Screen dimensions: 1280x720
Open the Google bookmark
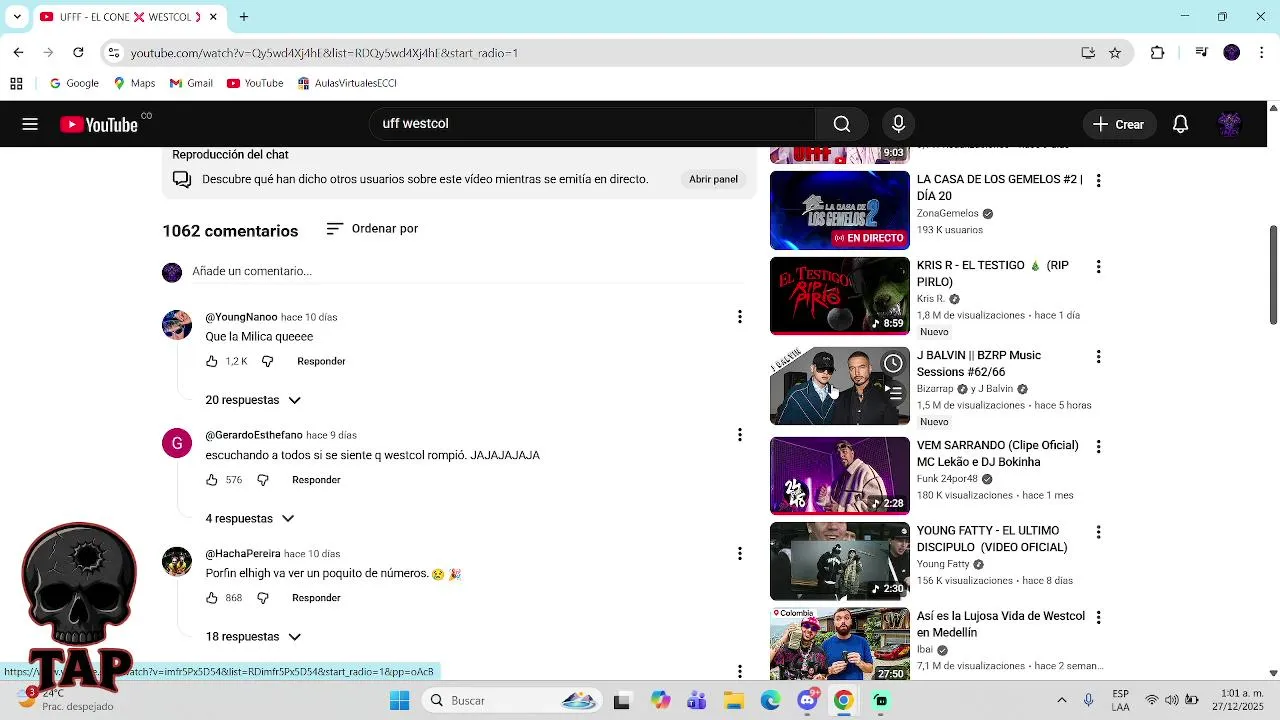[74, 83]
